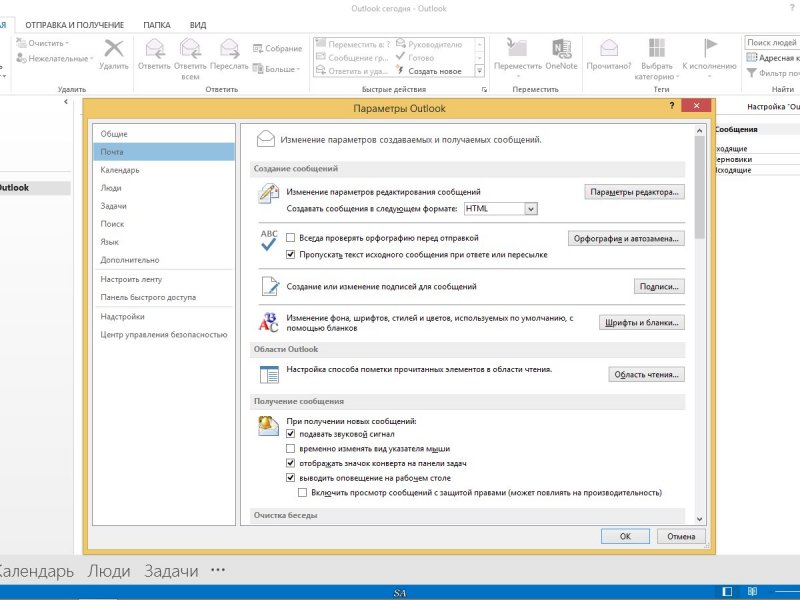Click the help question mark in Параметры Outlook dialog
The width and height of the screenshot is (800, 600).
[x=671, y=106]
